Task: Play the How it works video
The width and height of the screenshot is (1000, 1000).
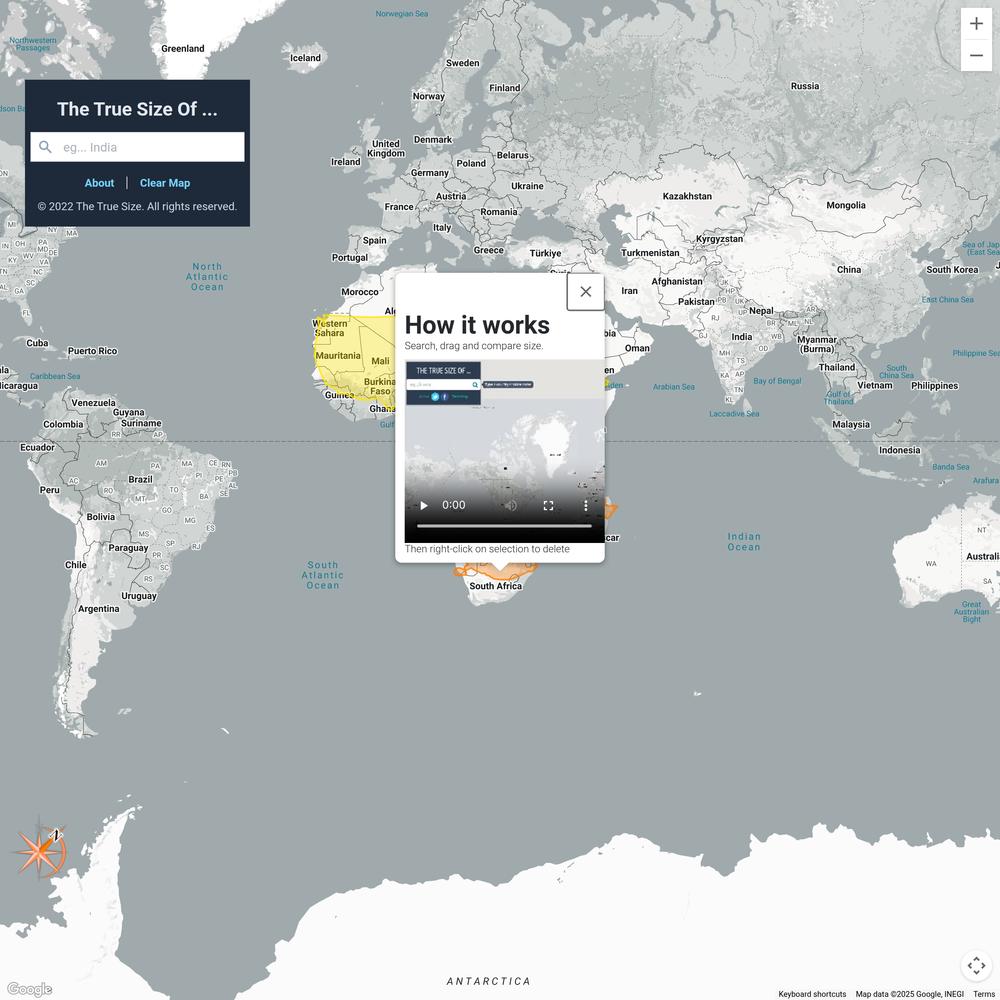Action: (x=423, y=505)
